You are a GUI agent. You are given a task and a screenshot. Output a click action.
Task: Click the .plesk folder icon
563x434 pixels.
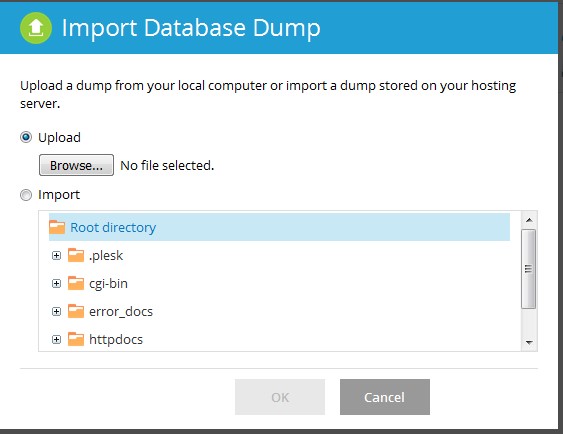[76, 255]
